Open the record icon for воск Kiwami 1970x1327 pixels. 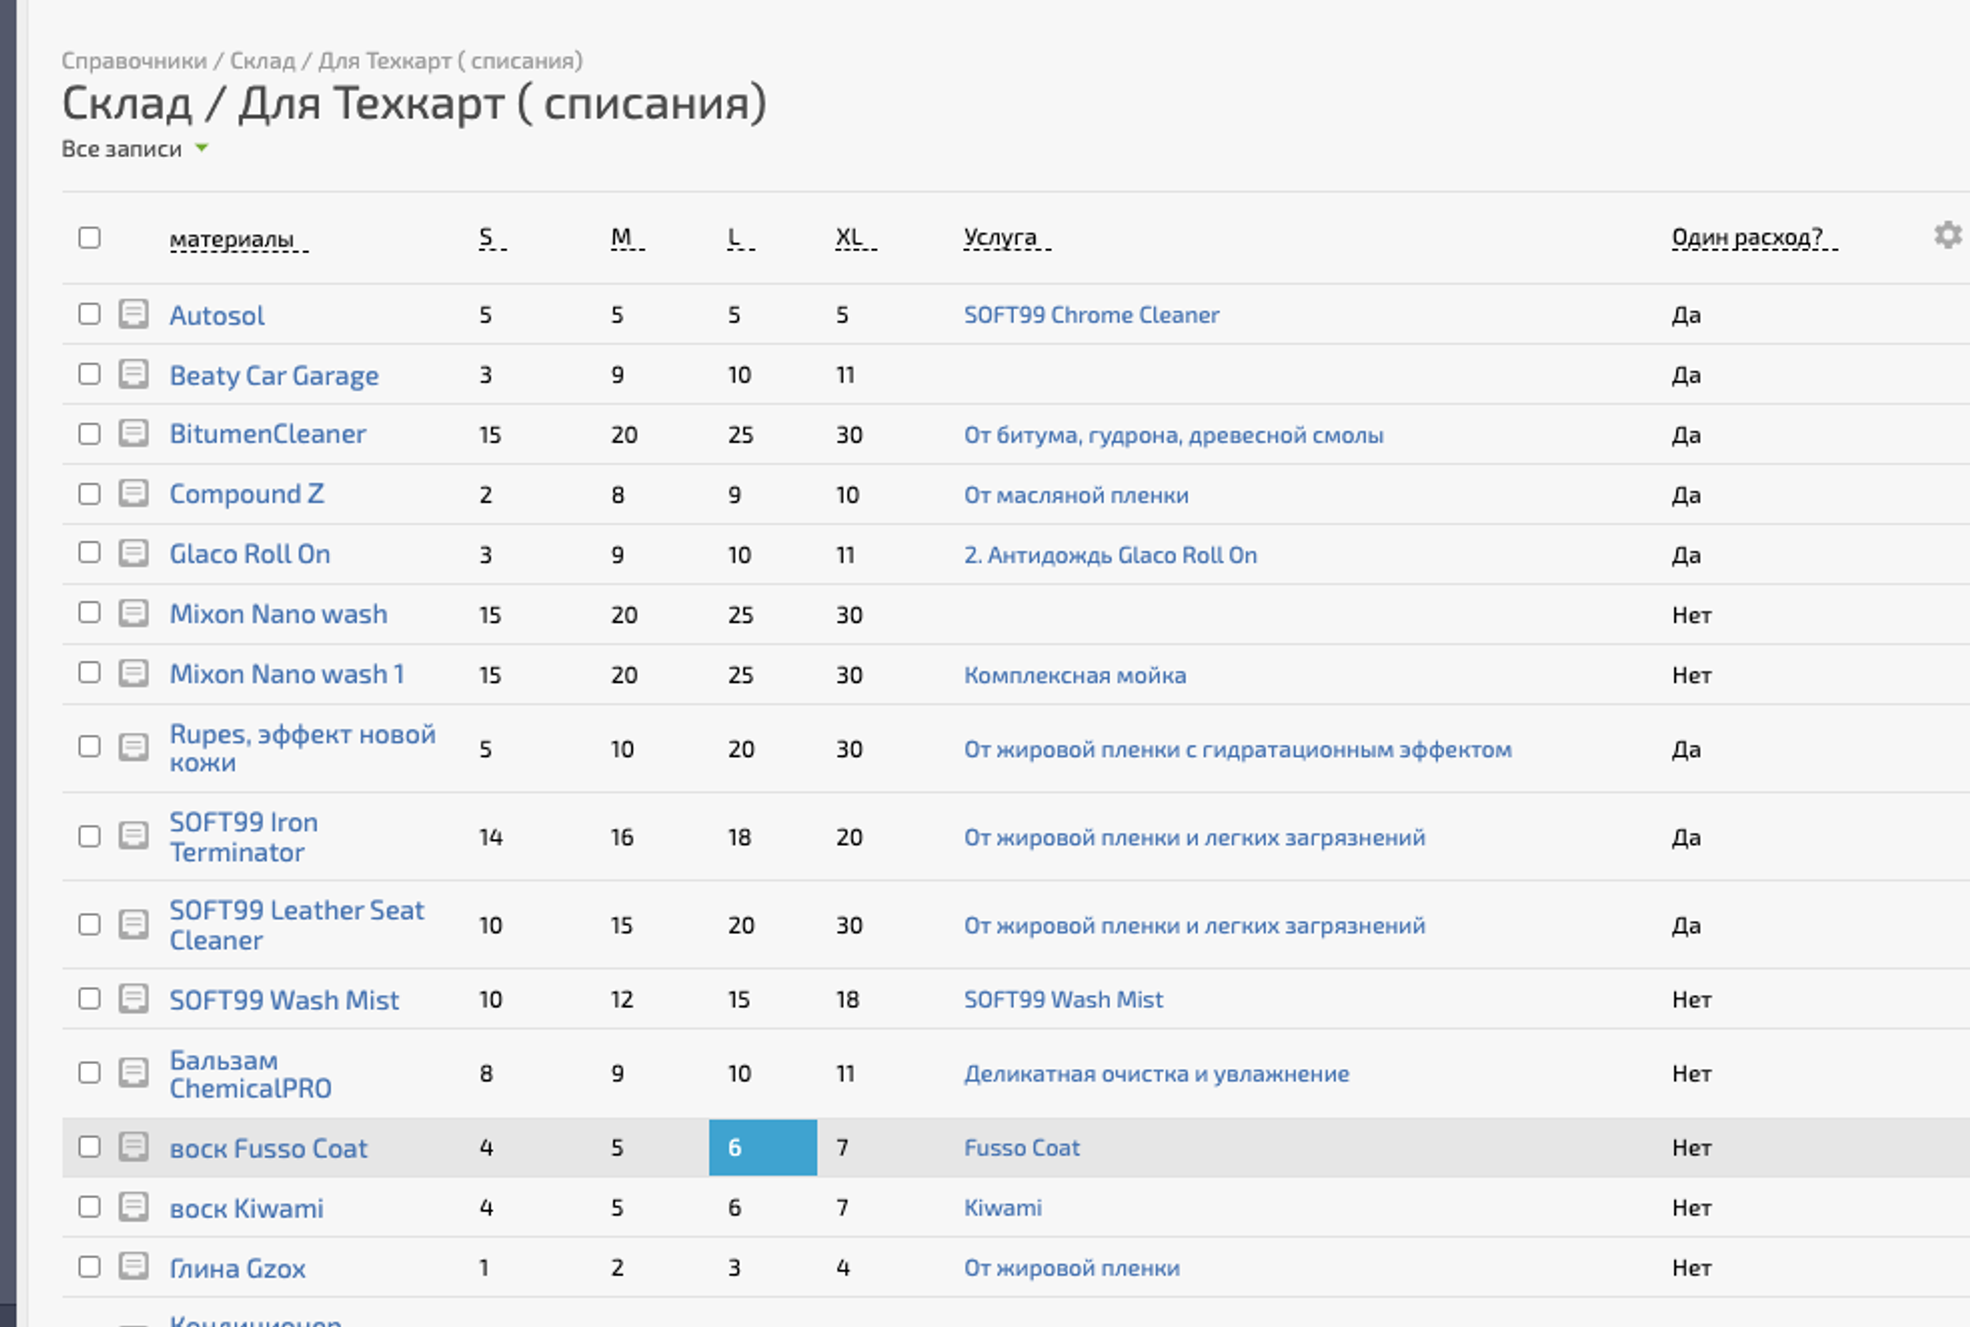(133, 1207)
